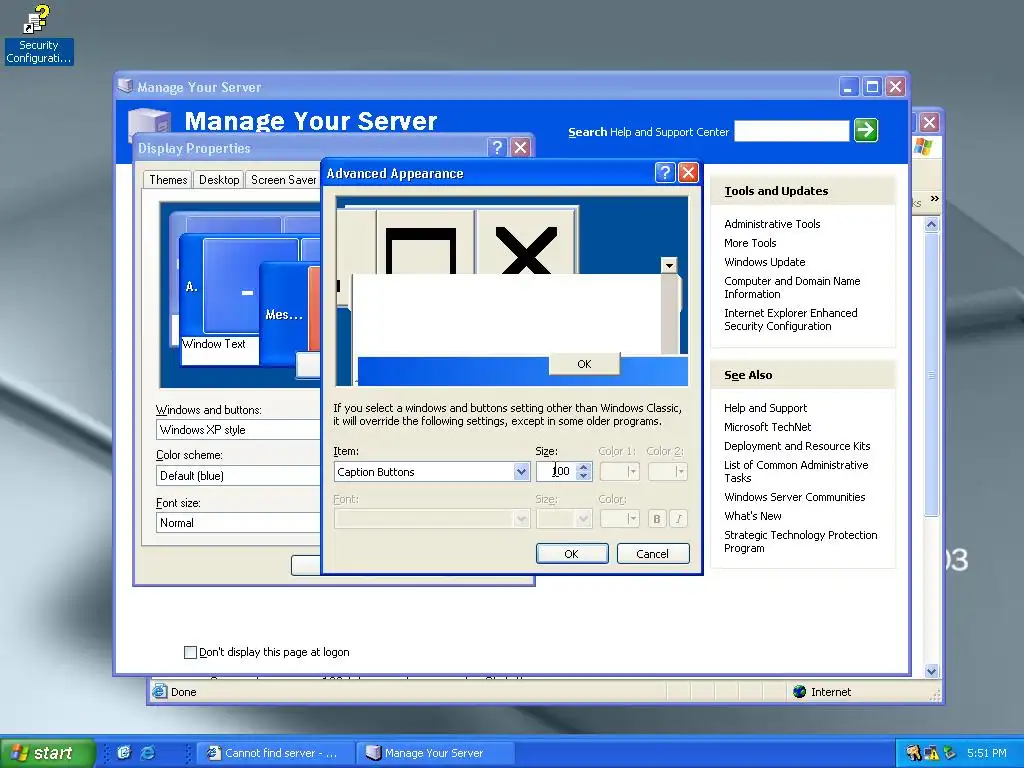Click Cancel in Advanced Appearance dialog
The height and width of the screenshot is (768, 1024).
click(652, 554)
